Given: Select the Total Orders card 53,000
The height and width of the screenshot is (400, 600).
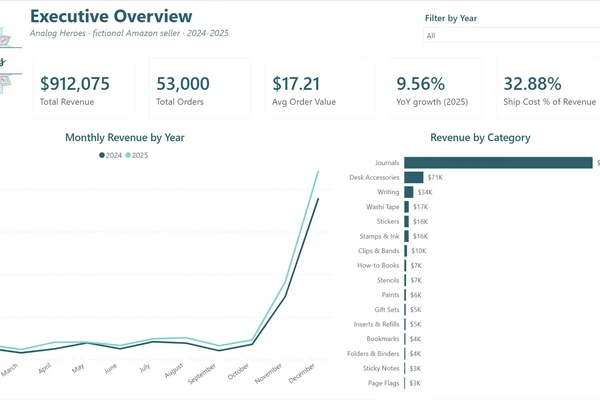Looking at the screenshot, I should click(x=200, y=88).
